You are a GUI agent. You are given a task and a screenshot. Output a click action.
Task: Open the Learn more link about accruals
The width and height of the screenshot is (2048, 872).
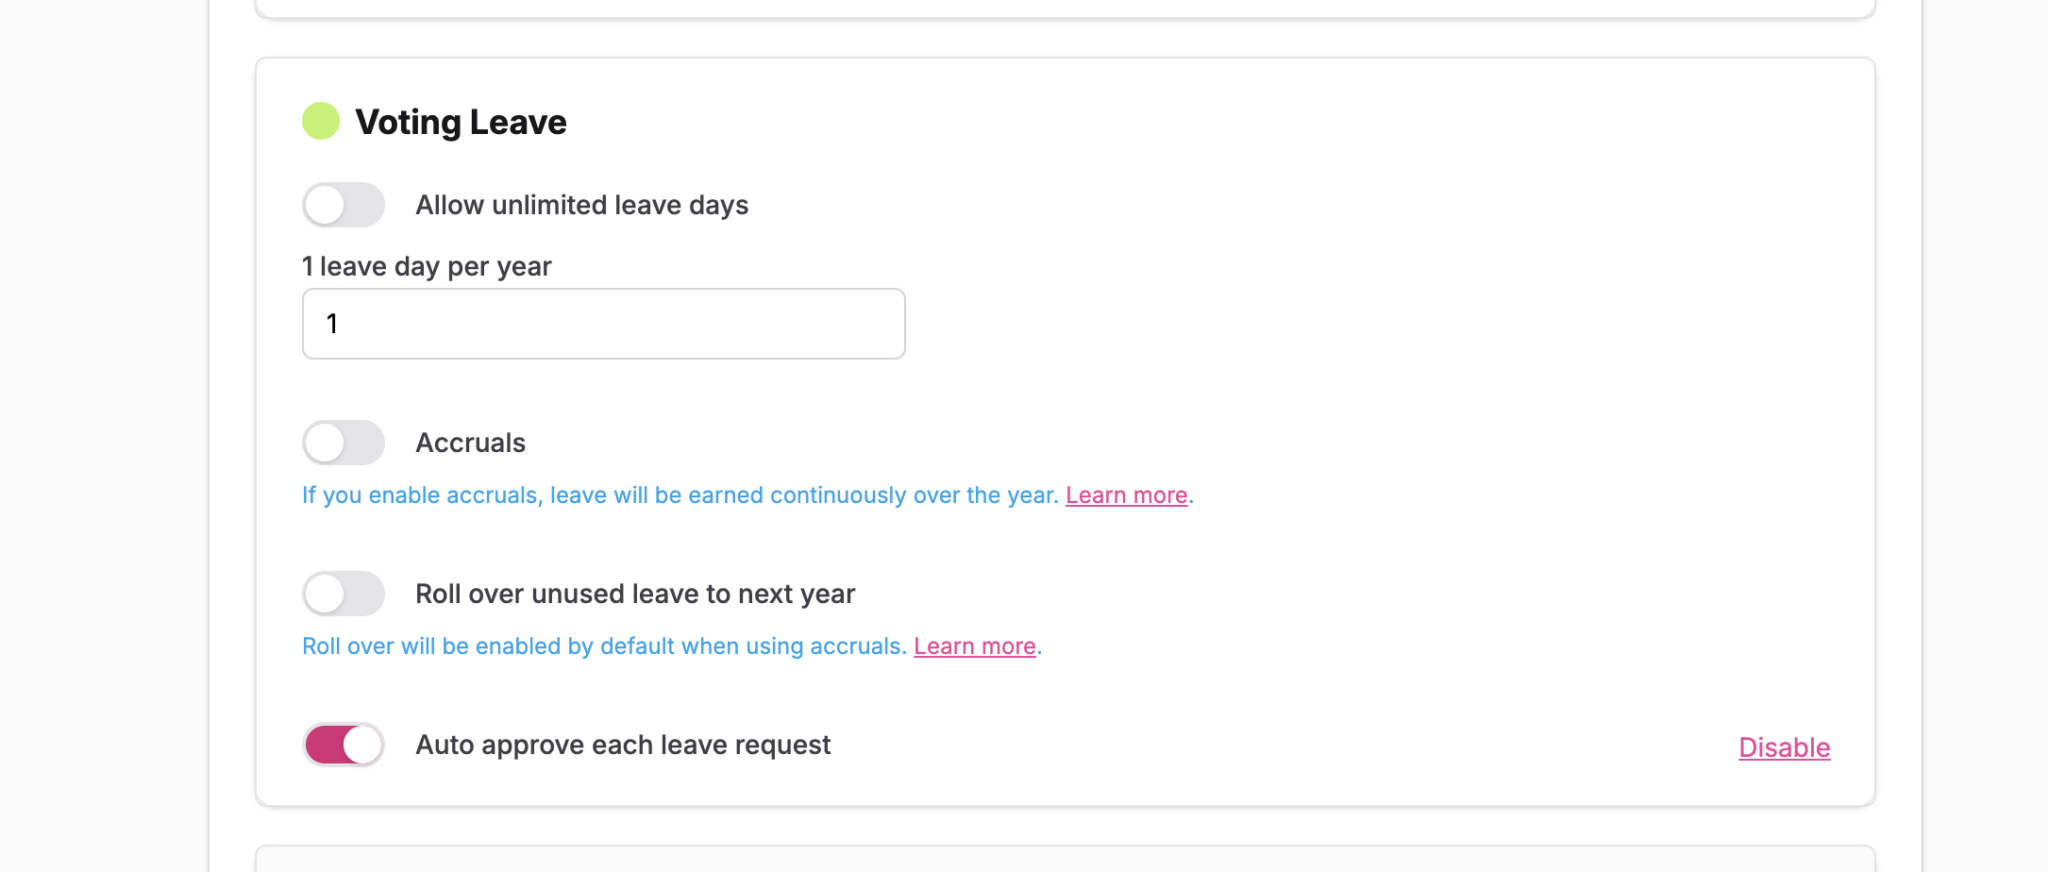pyautogui.click(x=1126, y=496)
